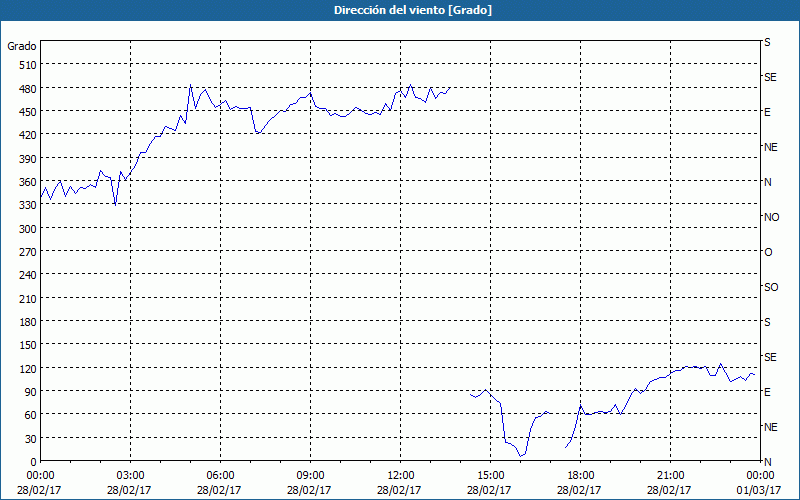
Task: Click the 15:00 time axis label
Action: tap(490, 476)
